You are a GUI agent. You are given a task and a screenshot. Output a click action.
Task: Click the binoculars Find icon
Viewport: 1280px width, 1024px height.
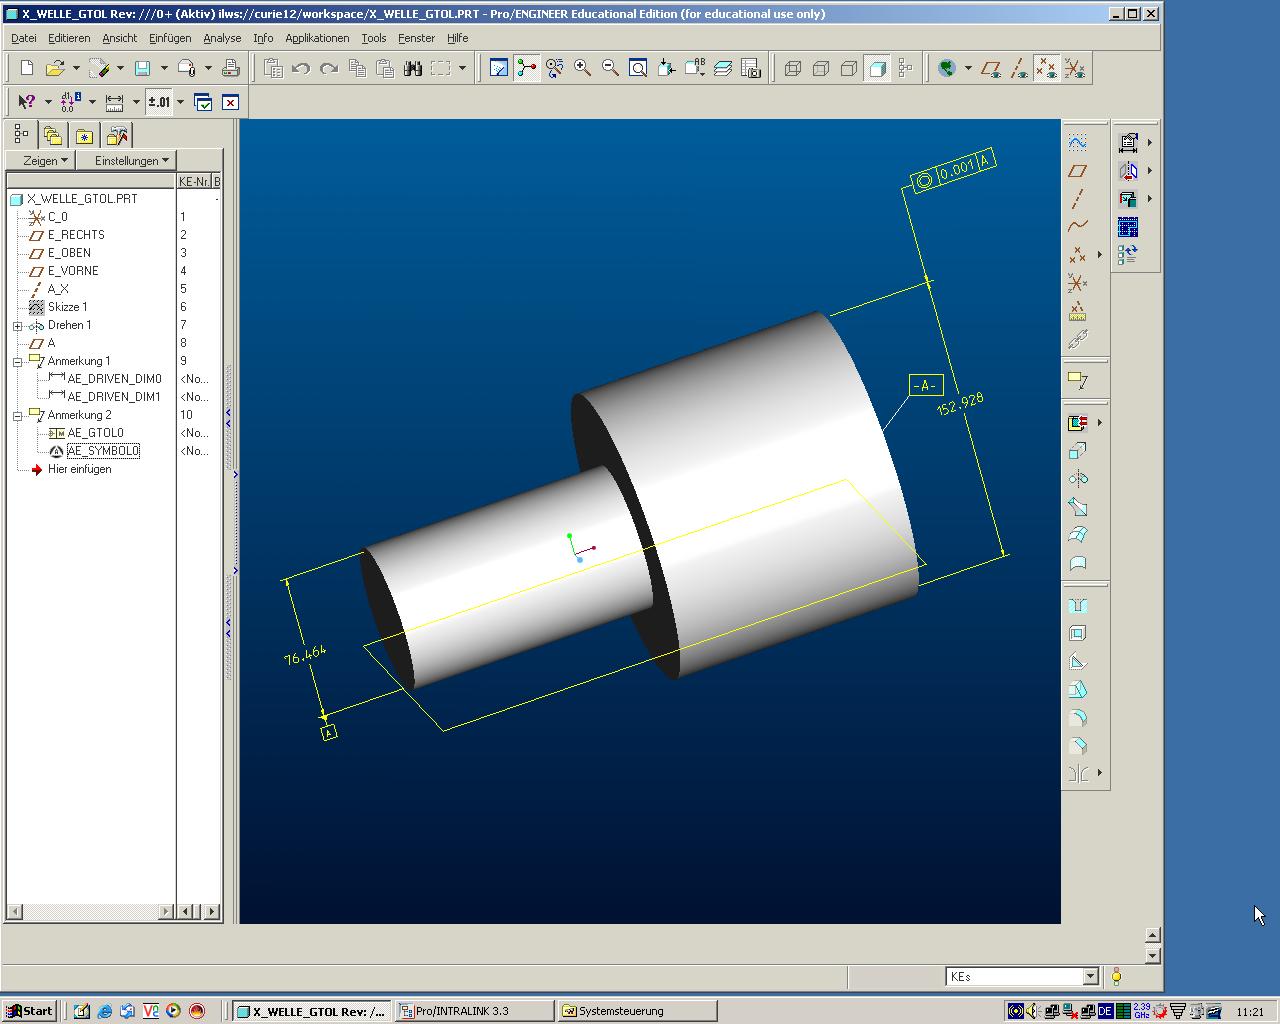click(x=412, y=68)
